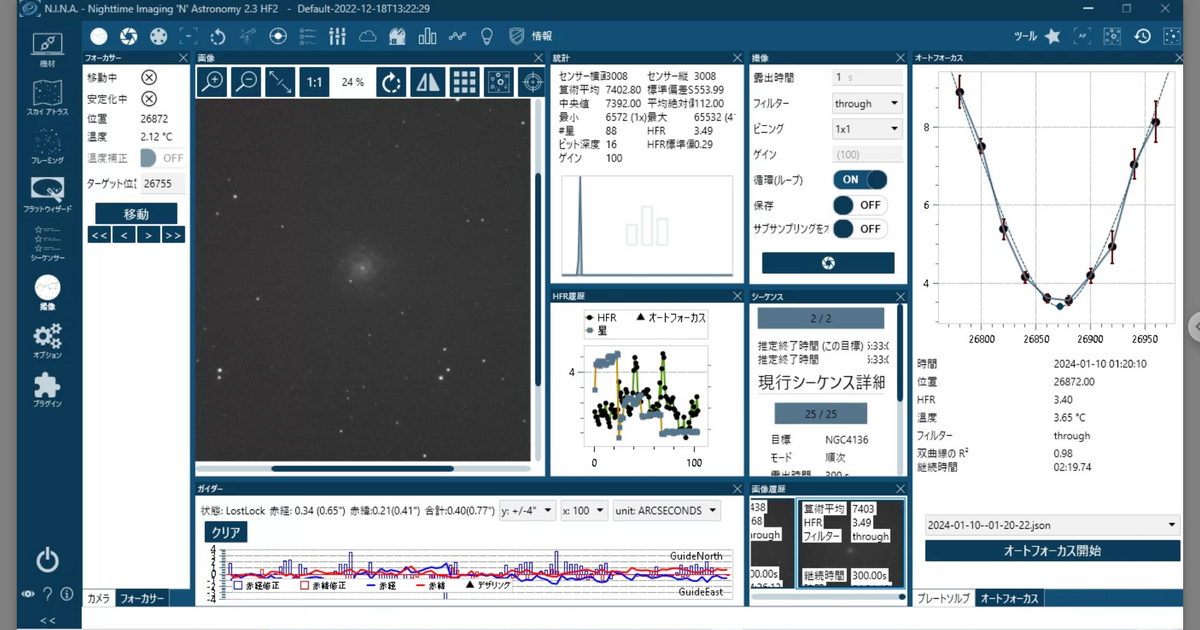Viewport: 1200px width, 630px height.
Task: Click the camera shutter capture button
Action: pos(828,263)
